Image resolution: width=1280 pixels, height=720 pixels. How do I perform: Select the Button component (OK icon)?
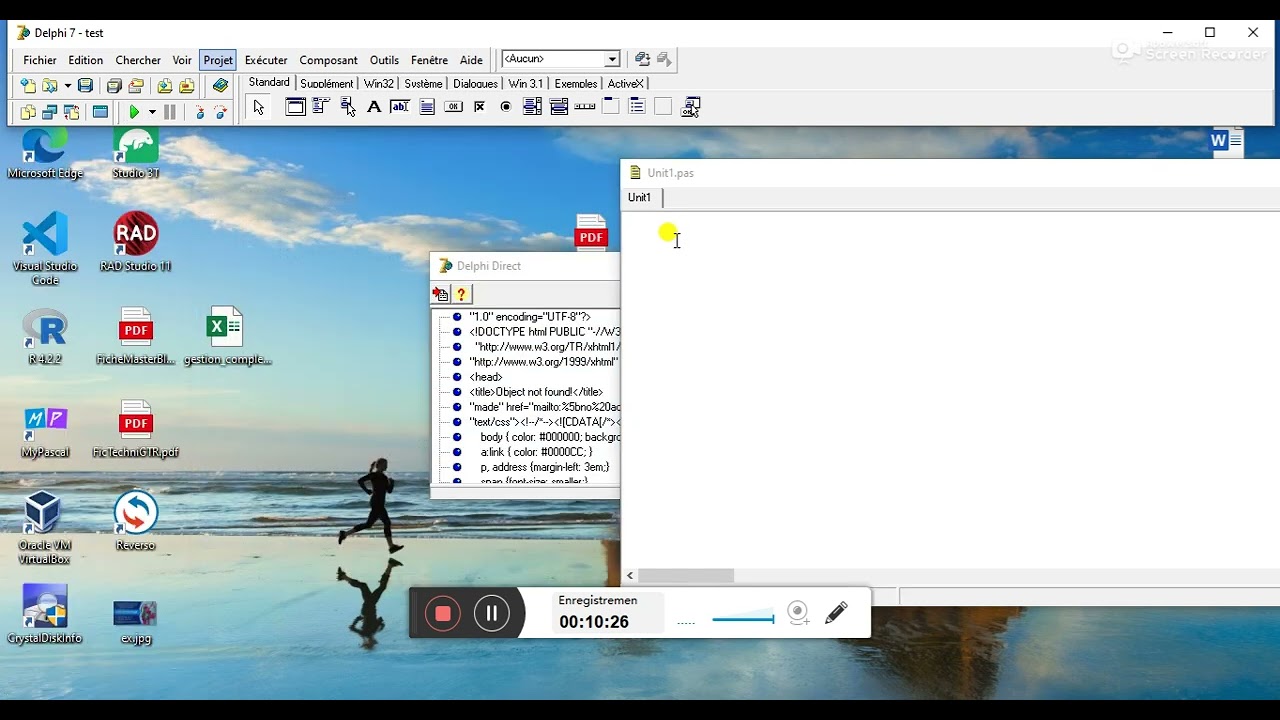tap(453, 107)
